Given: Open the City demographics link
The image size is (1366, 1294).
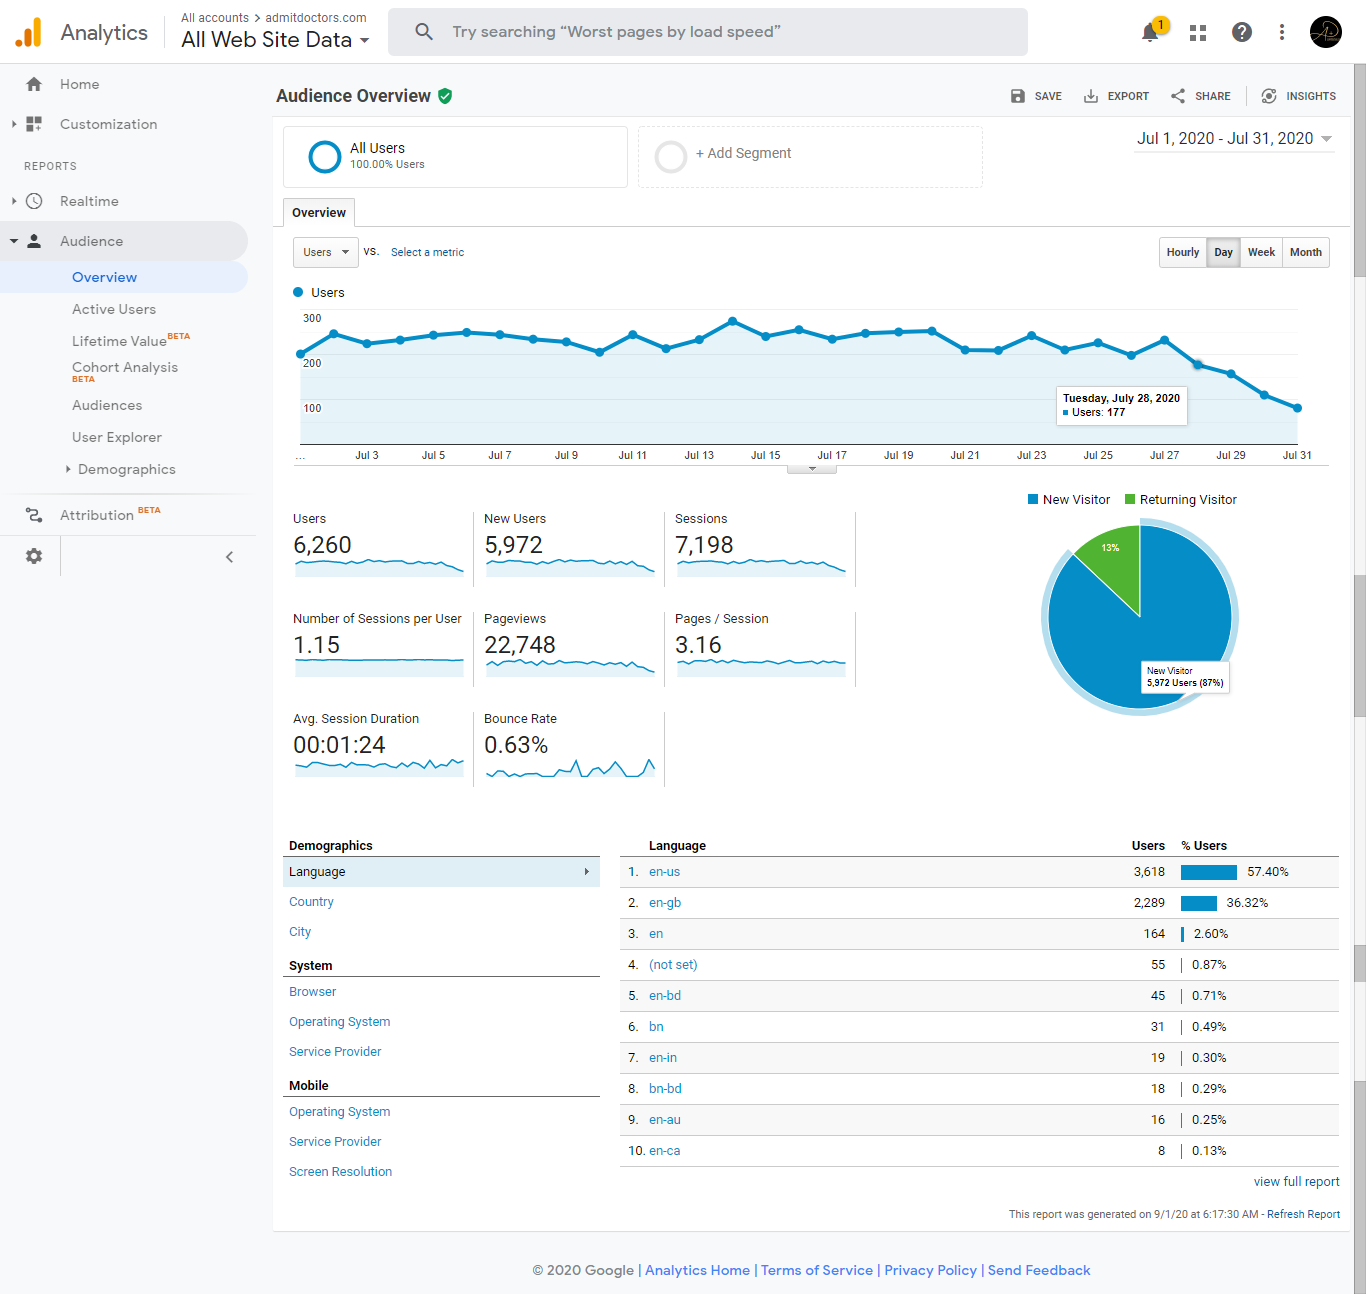Looking at the screenshot, I should tap(300, 932).
